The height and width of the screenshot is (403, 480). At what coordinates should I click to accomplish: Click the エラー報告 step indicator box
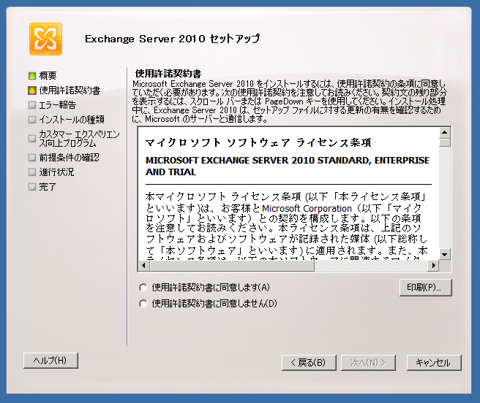click(32, 105)
